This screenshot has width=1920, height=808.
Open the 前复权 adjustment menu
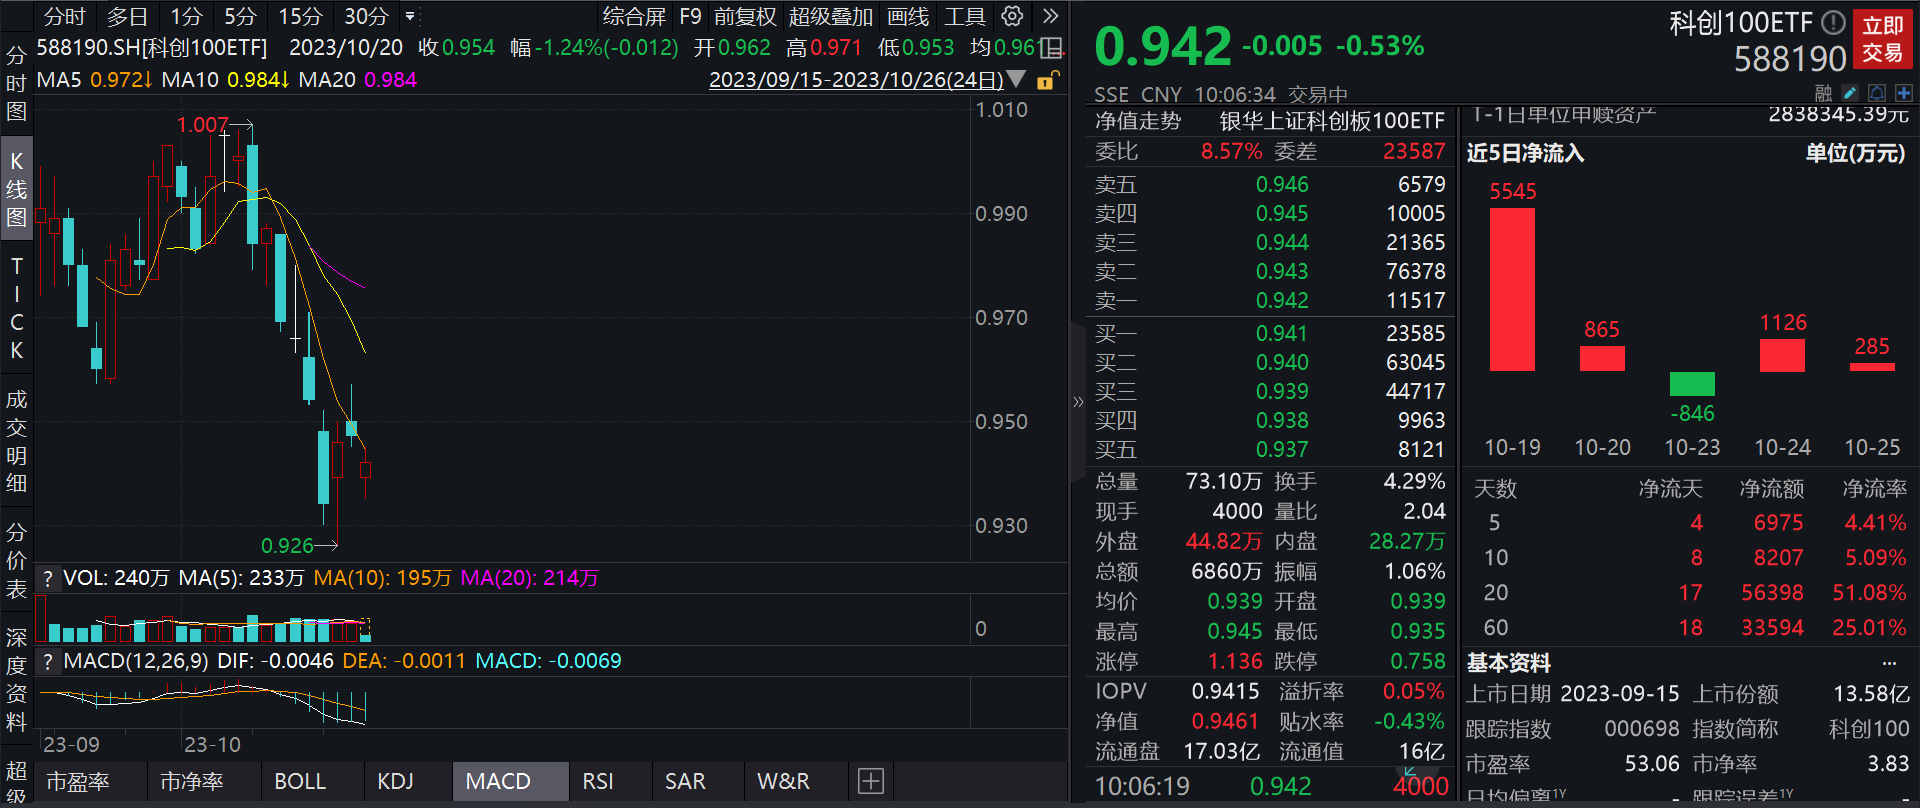coord(745,16)
